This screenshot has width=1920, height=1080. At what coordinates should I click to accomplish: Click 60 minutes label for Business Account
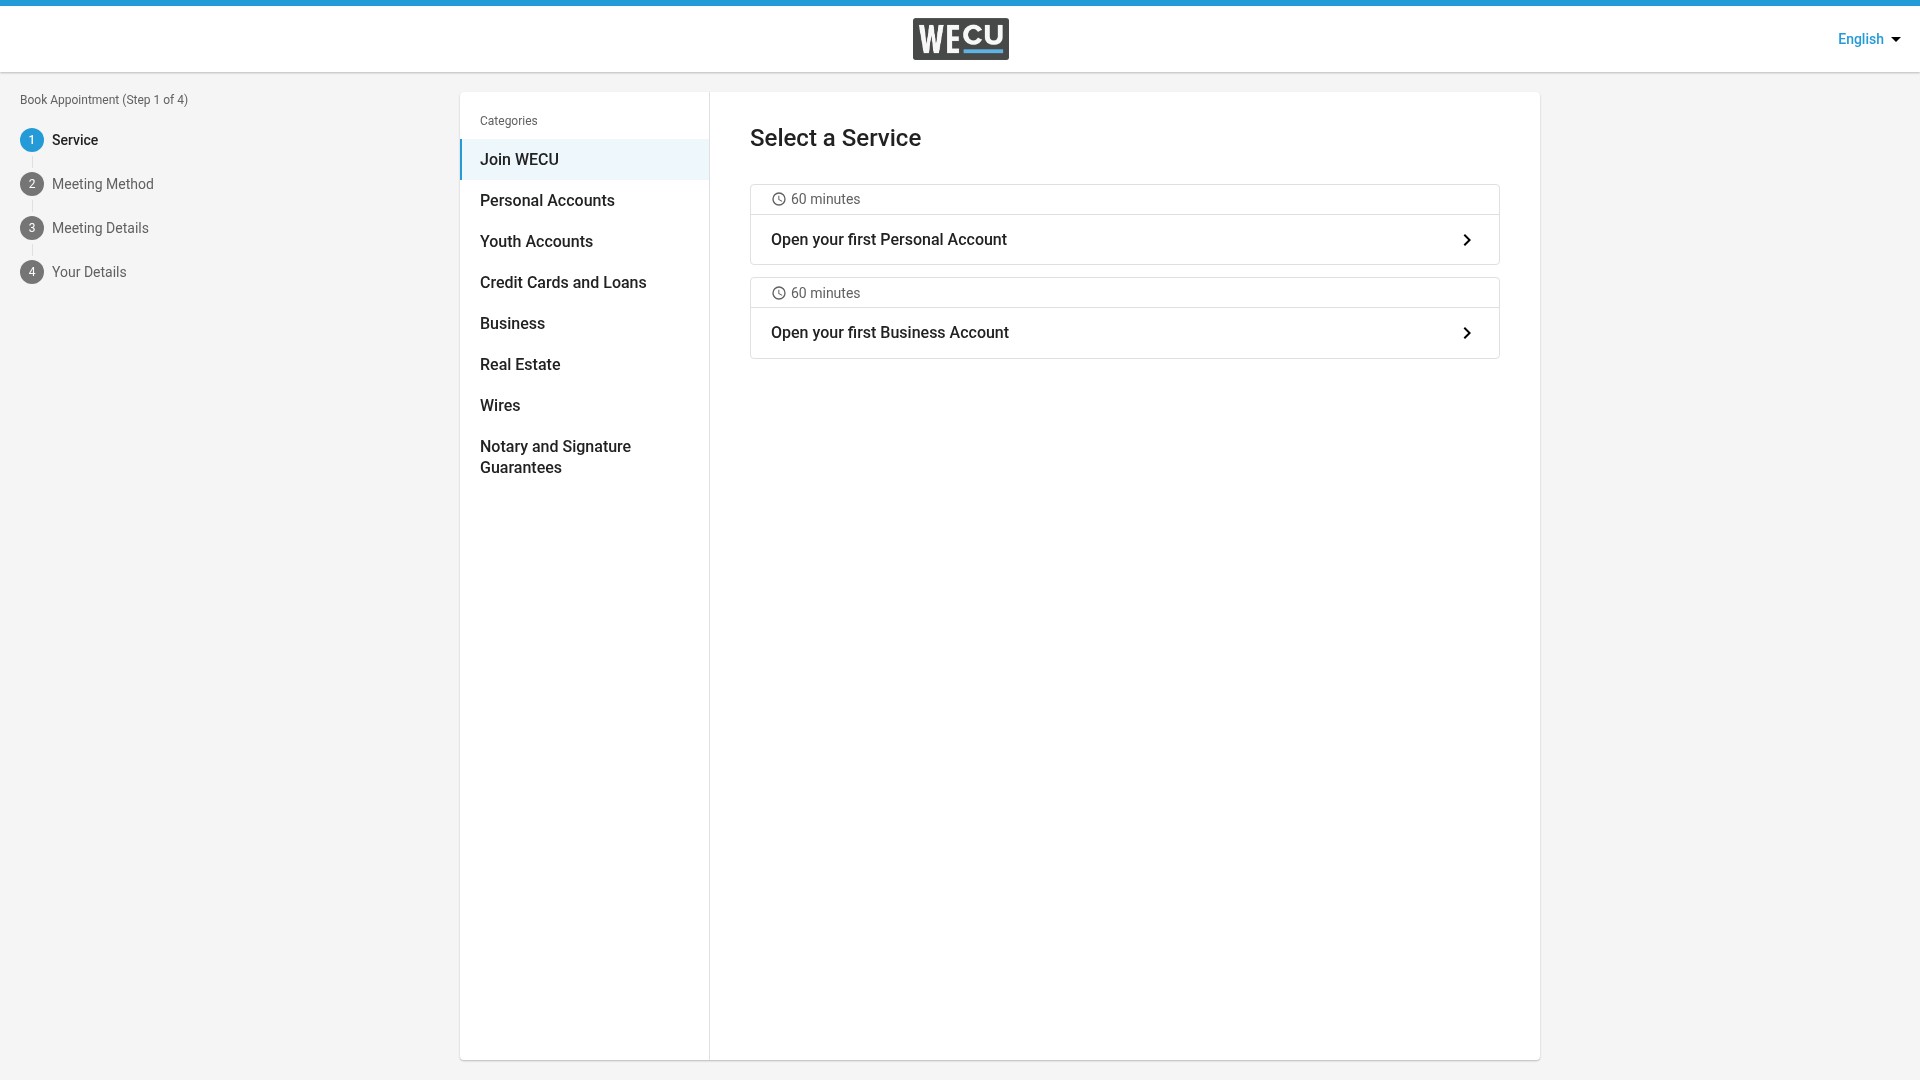pyautogui.click(x=826, y=293)
